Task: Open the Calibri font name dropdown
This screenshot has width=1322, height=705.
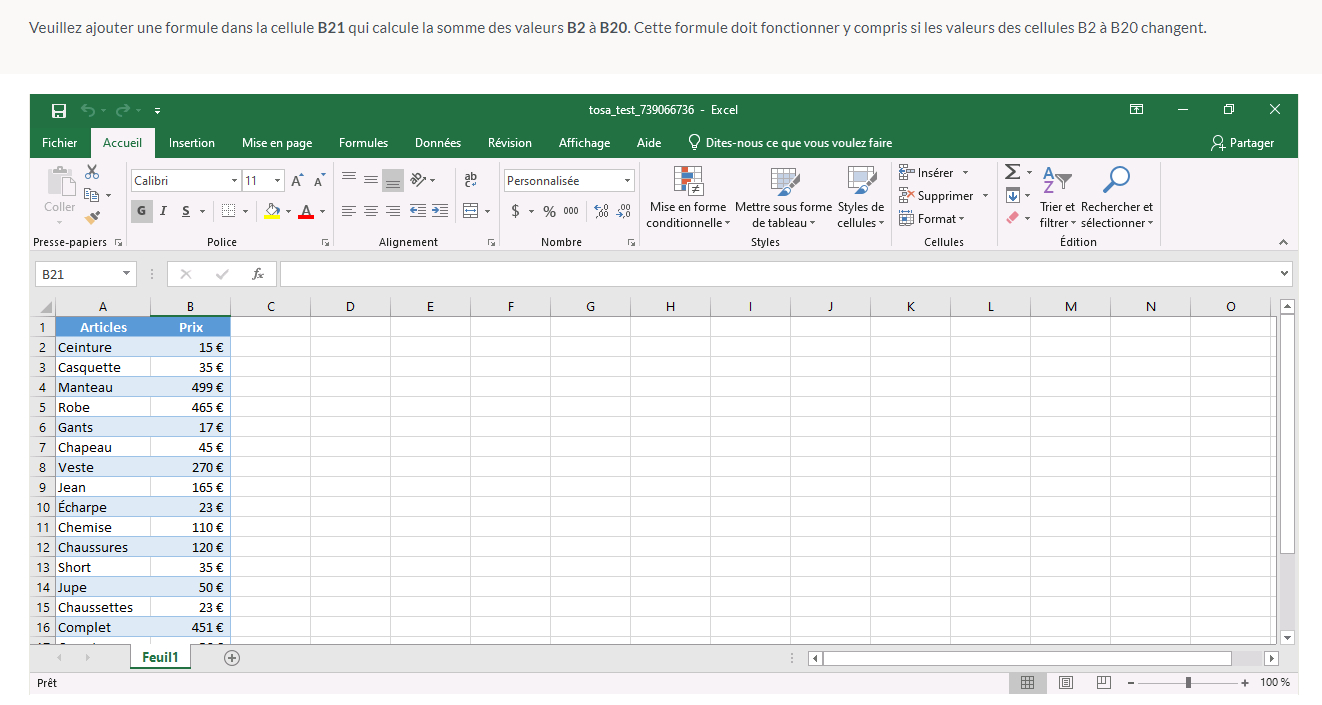Action: pyautogui.click(x=234, y=181)
